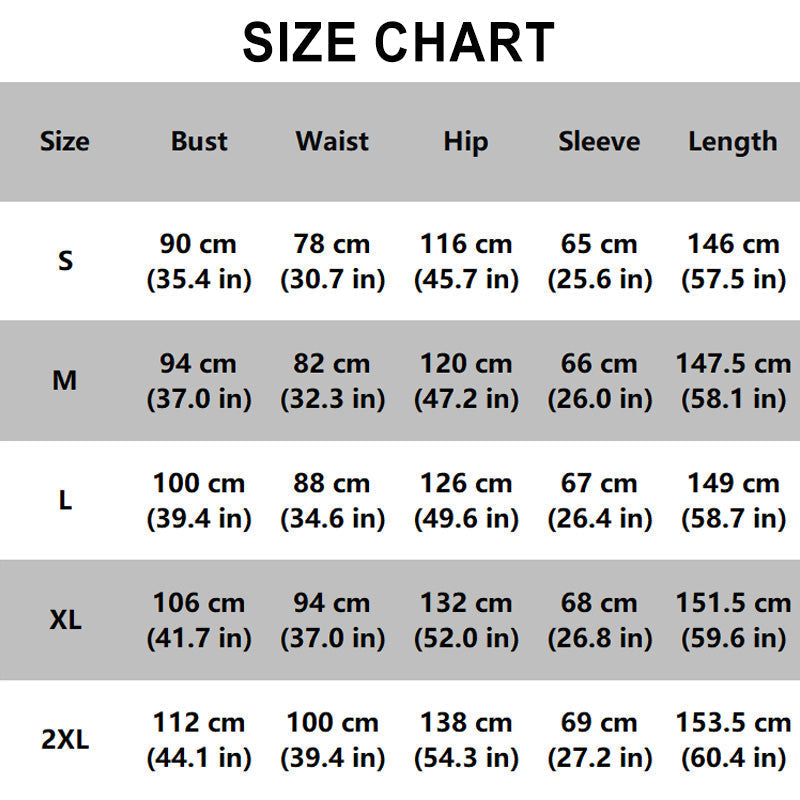Select the Size column header
Image resolution: width=800 pixels, height=800 pixels.
tap(65, 142)
